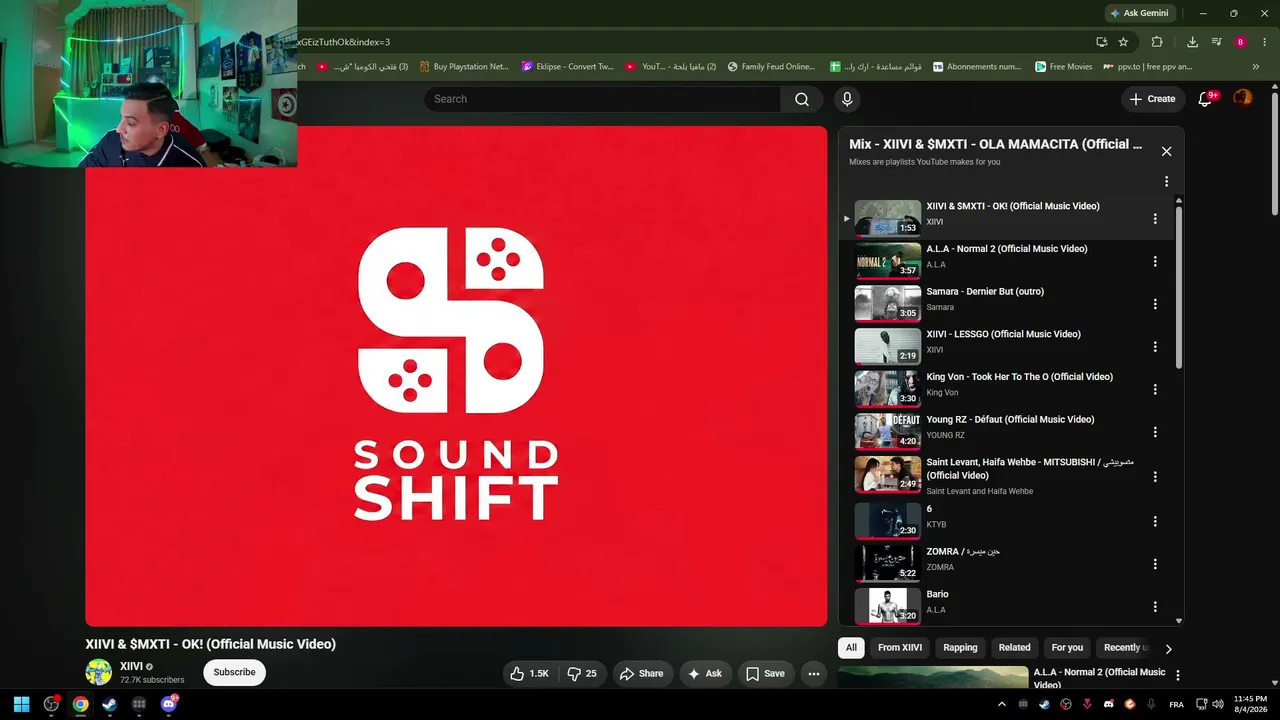Open options for King Von playlist entry
The image size is (1280, 720).
pyautogui.click(x=1155, y=390)
